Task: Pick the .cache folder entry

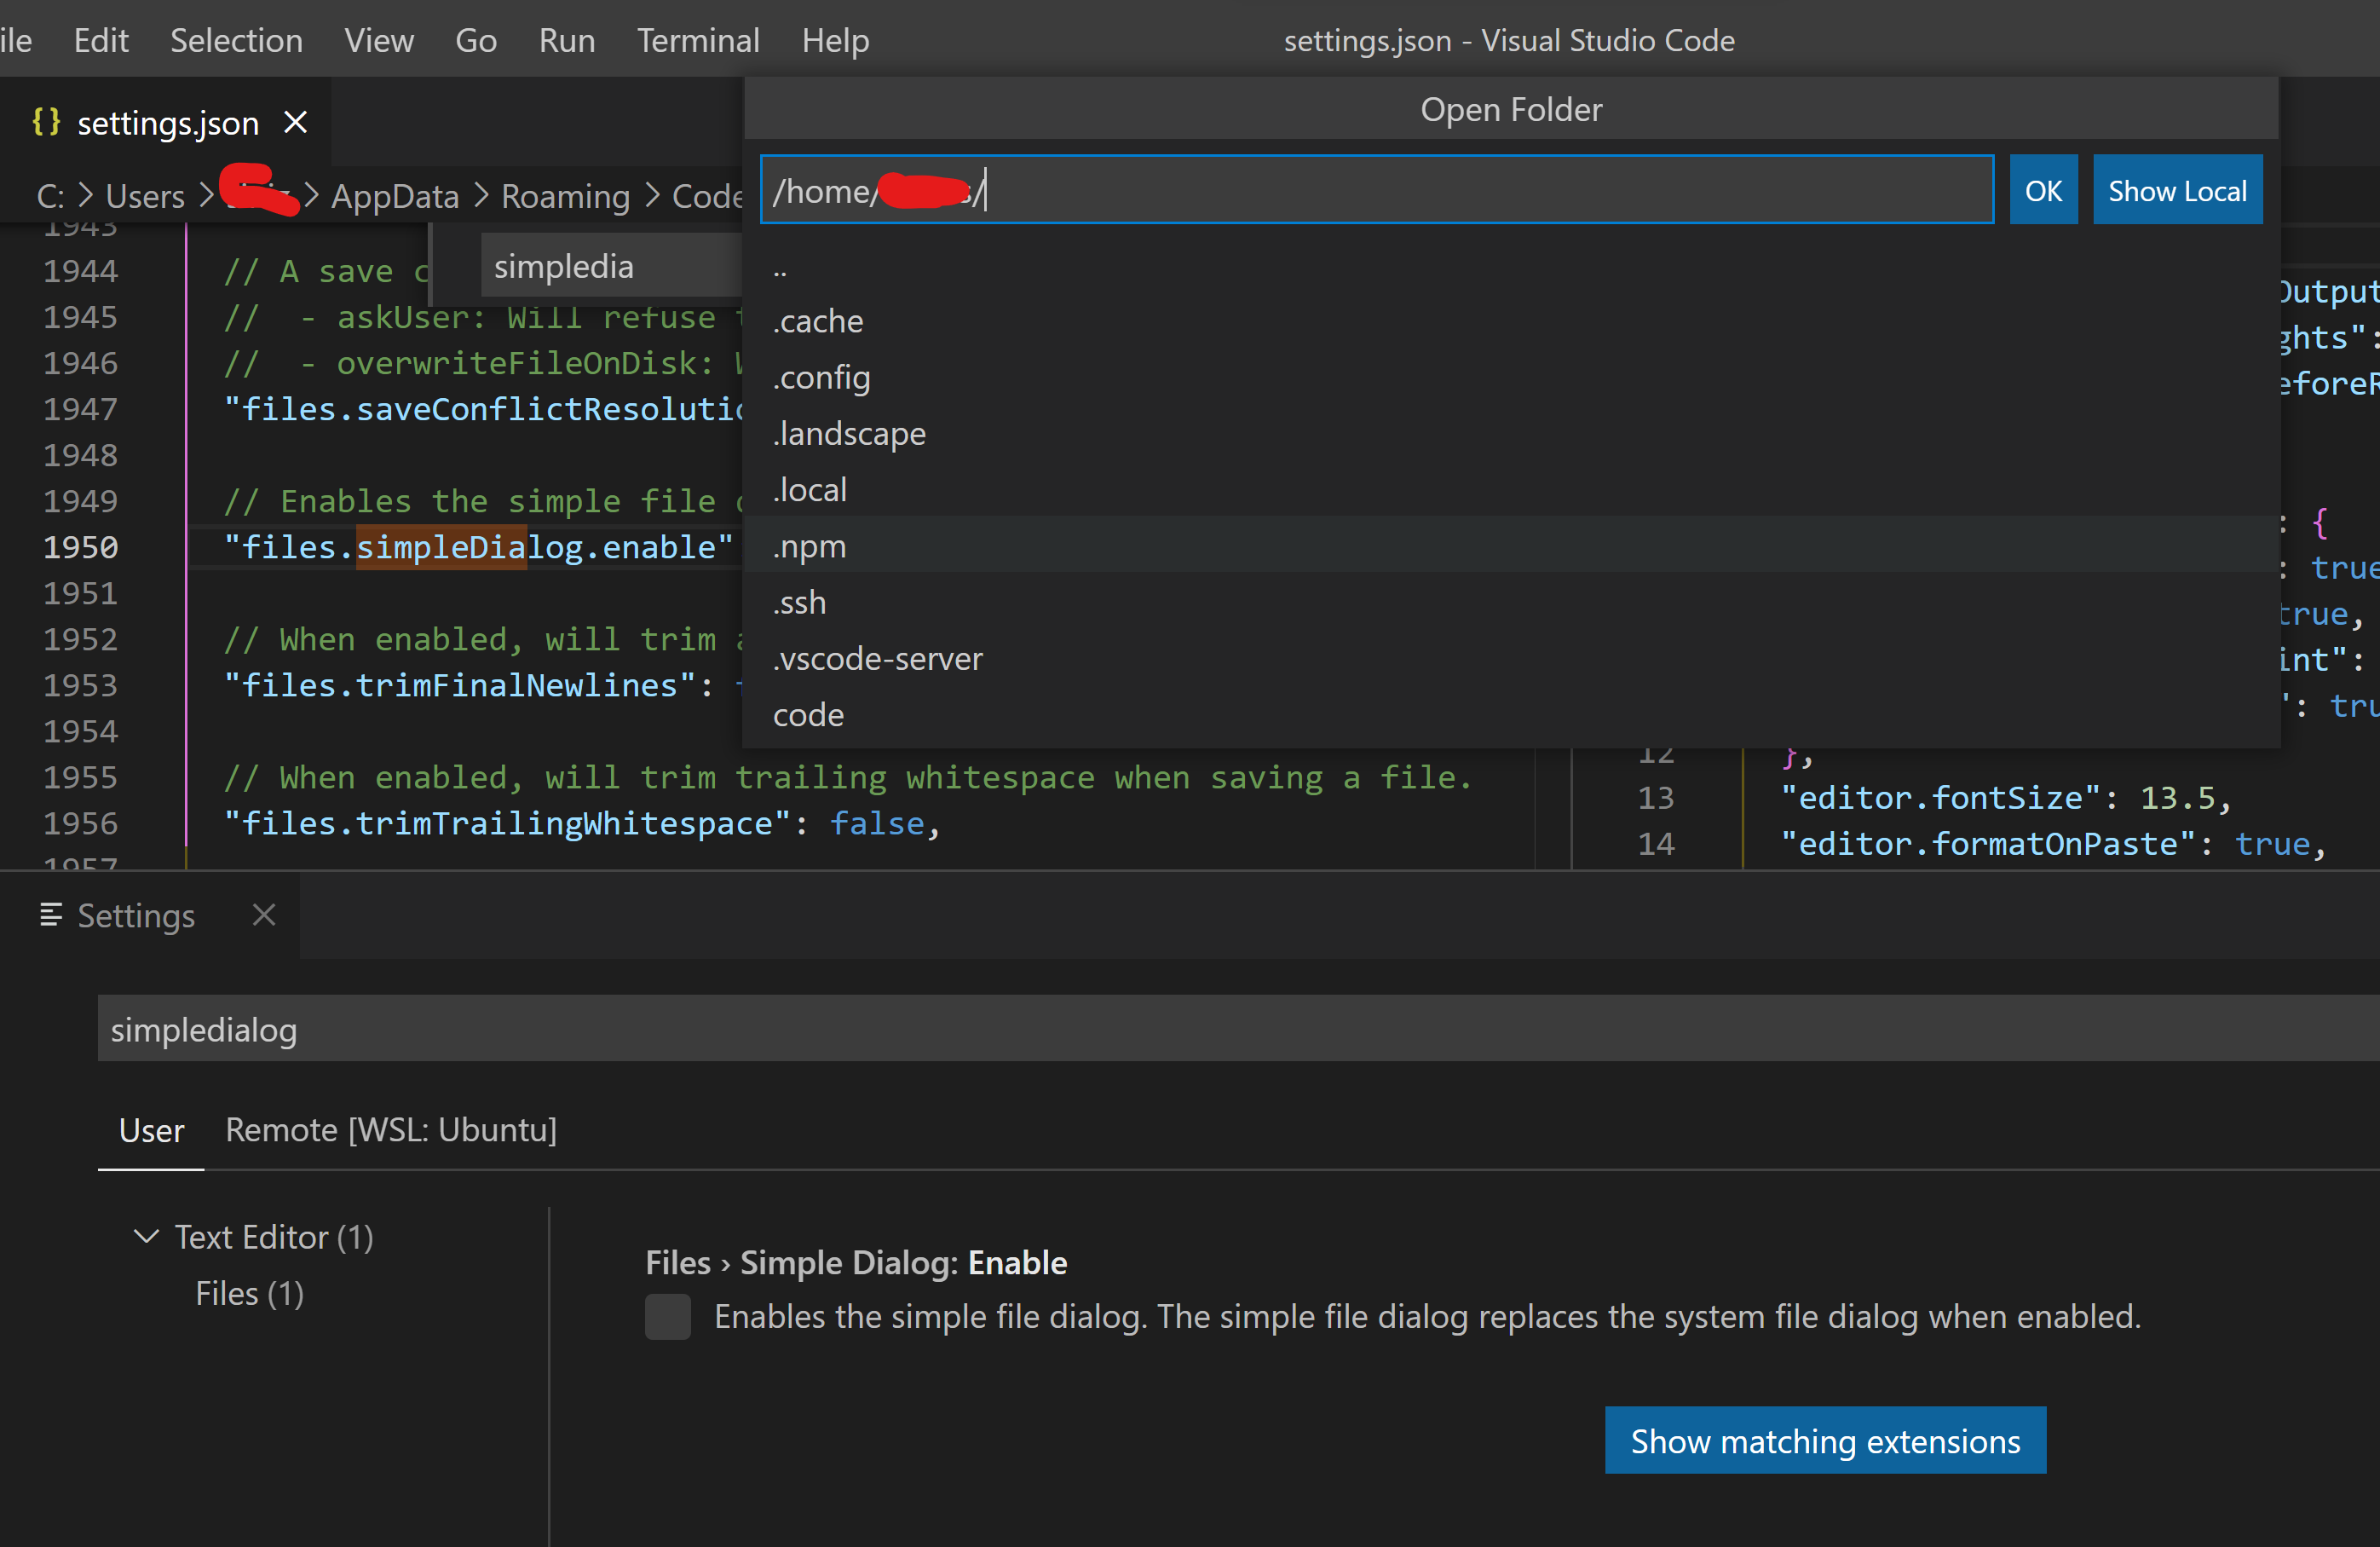Action: point(1510,321)
